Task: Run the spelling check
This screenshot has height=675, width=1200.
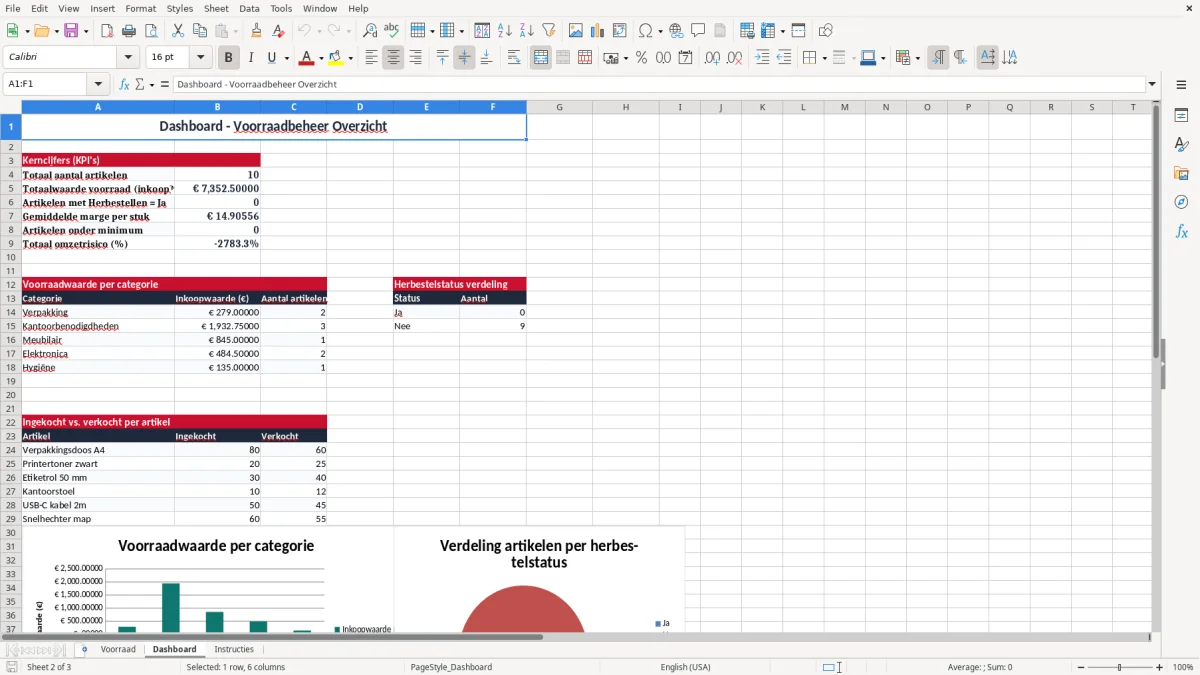Action: pos(392,31)
